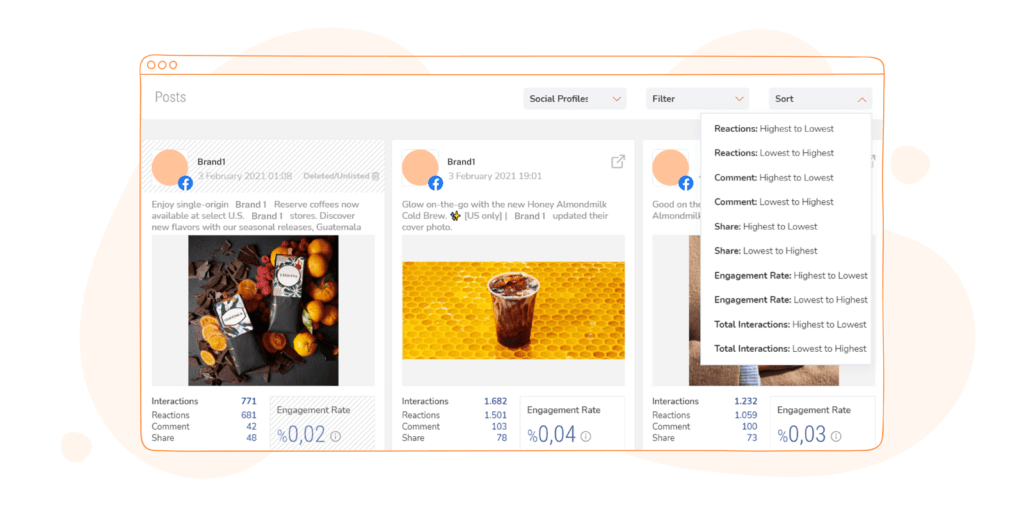Sort by Engagement Rate: Highest to Lowest
The height and width of the screenshot is (506, 1024).
(x=791, y=276)
